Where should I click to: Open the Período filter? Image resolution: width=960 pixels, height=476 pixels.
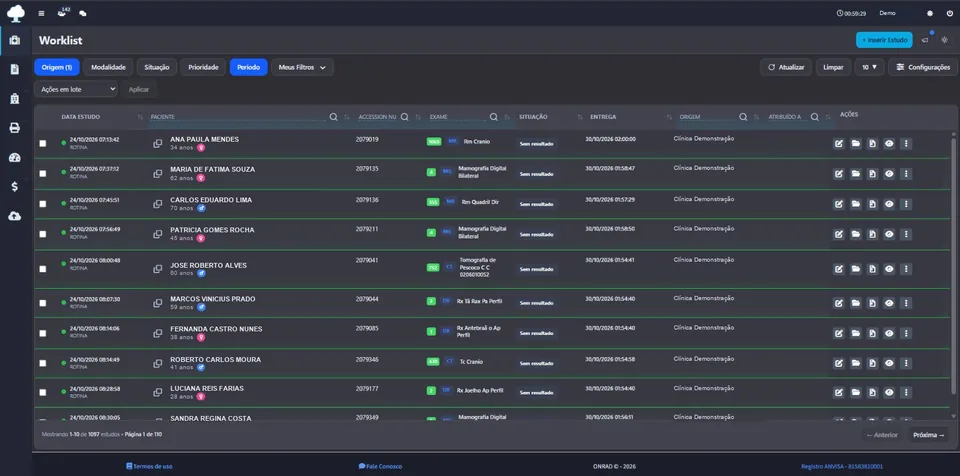pyautogui.click(x=249, y=67)
